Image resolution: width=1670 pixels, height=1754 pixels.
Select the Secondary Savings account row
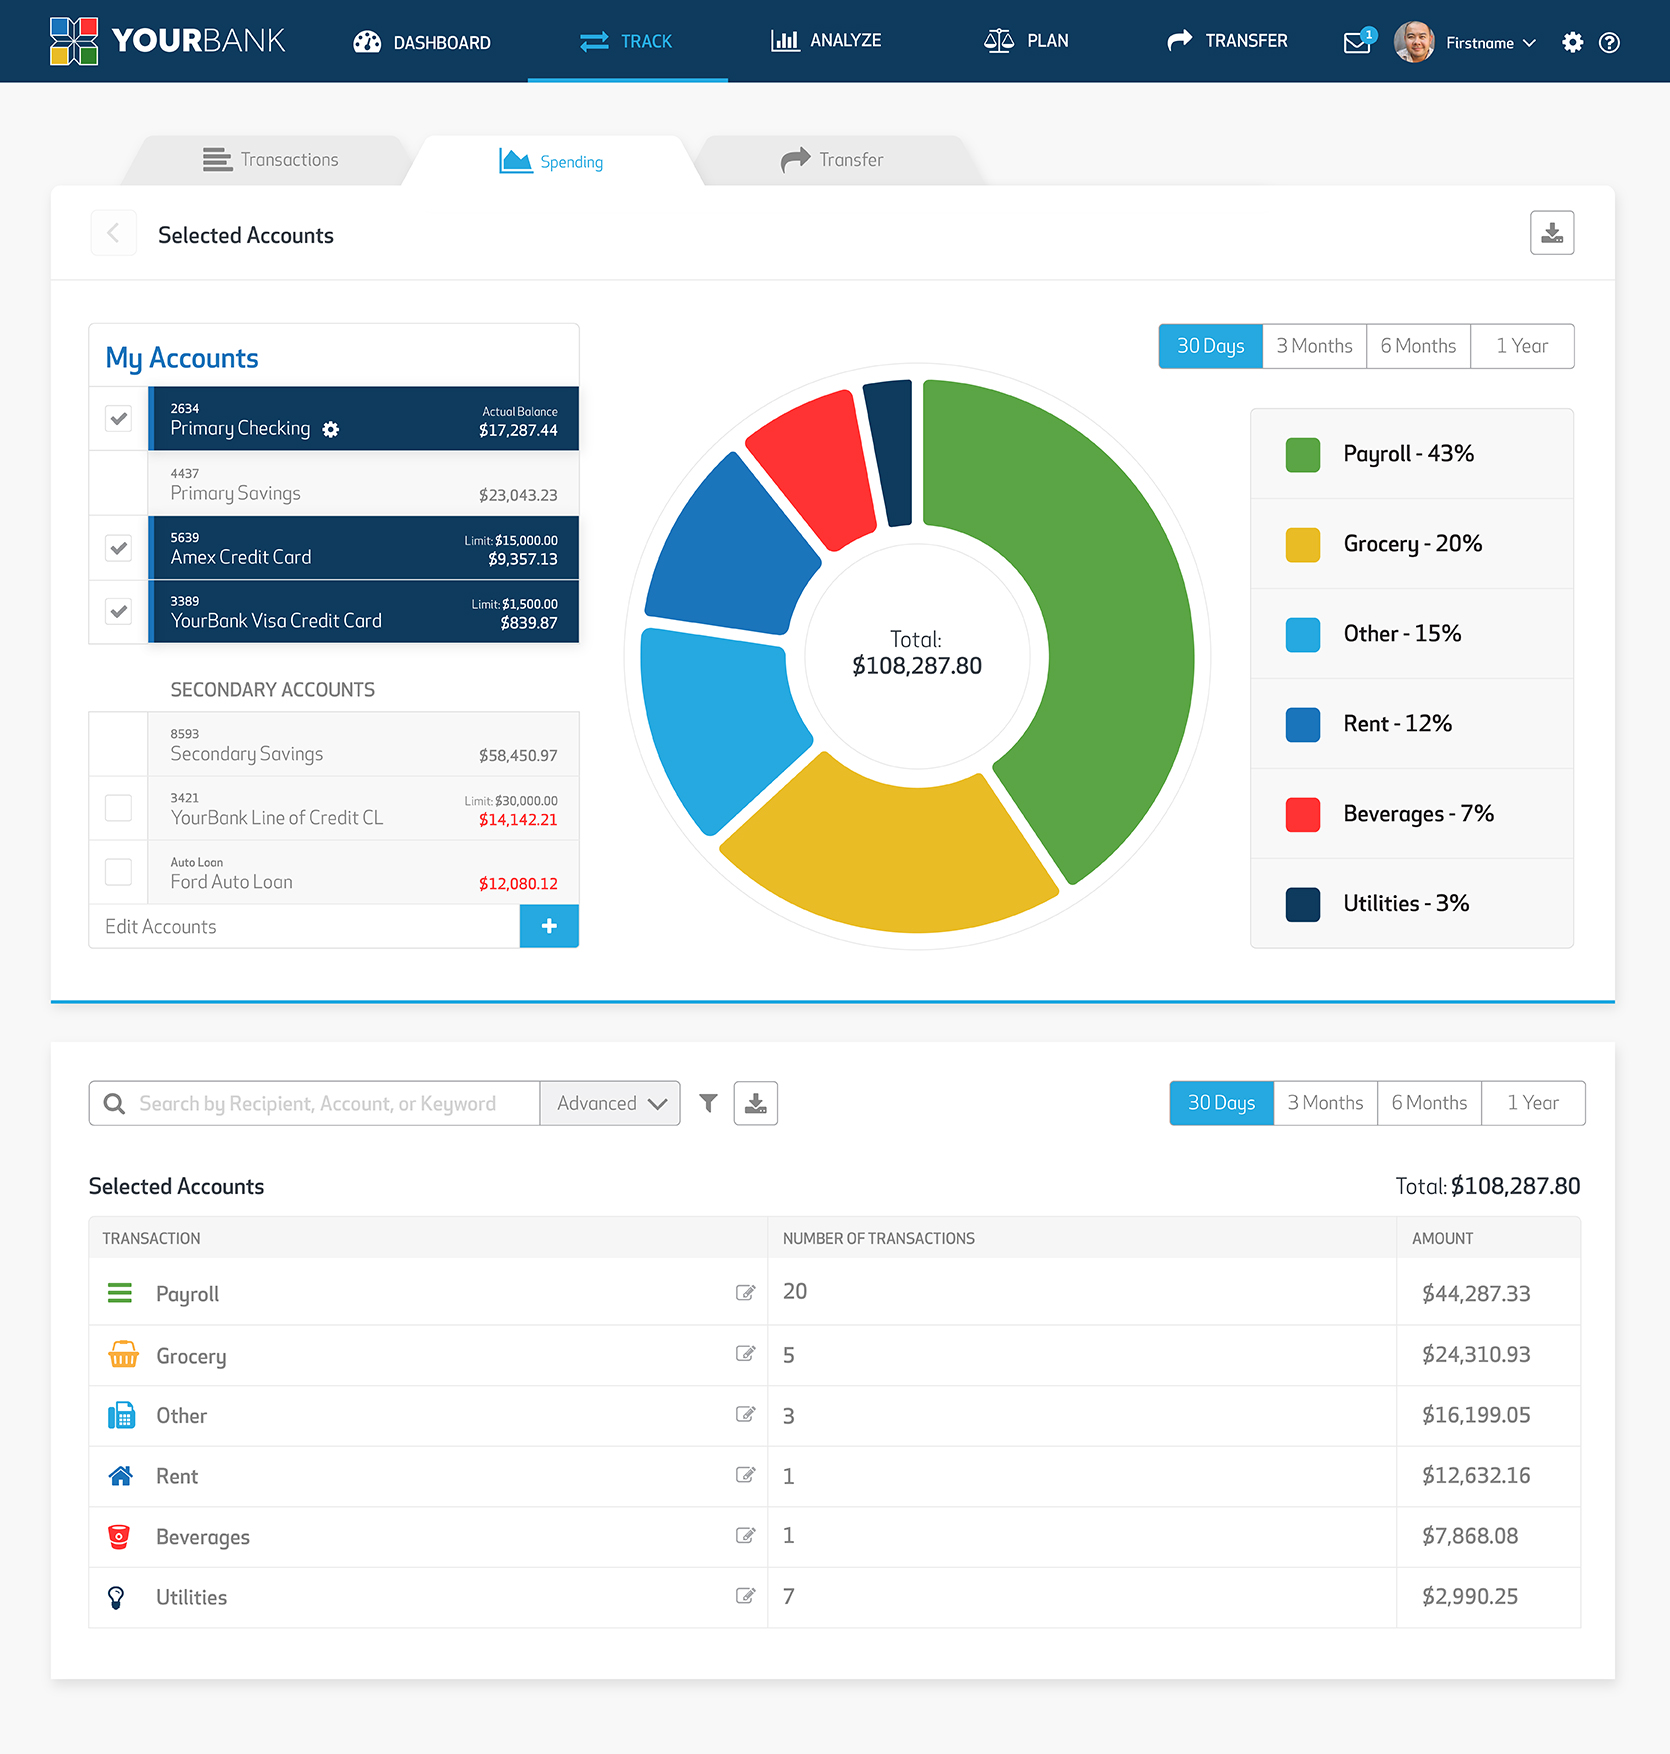pyautogui.click(x=363, y=744)
